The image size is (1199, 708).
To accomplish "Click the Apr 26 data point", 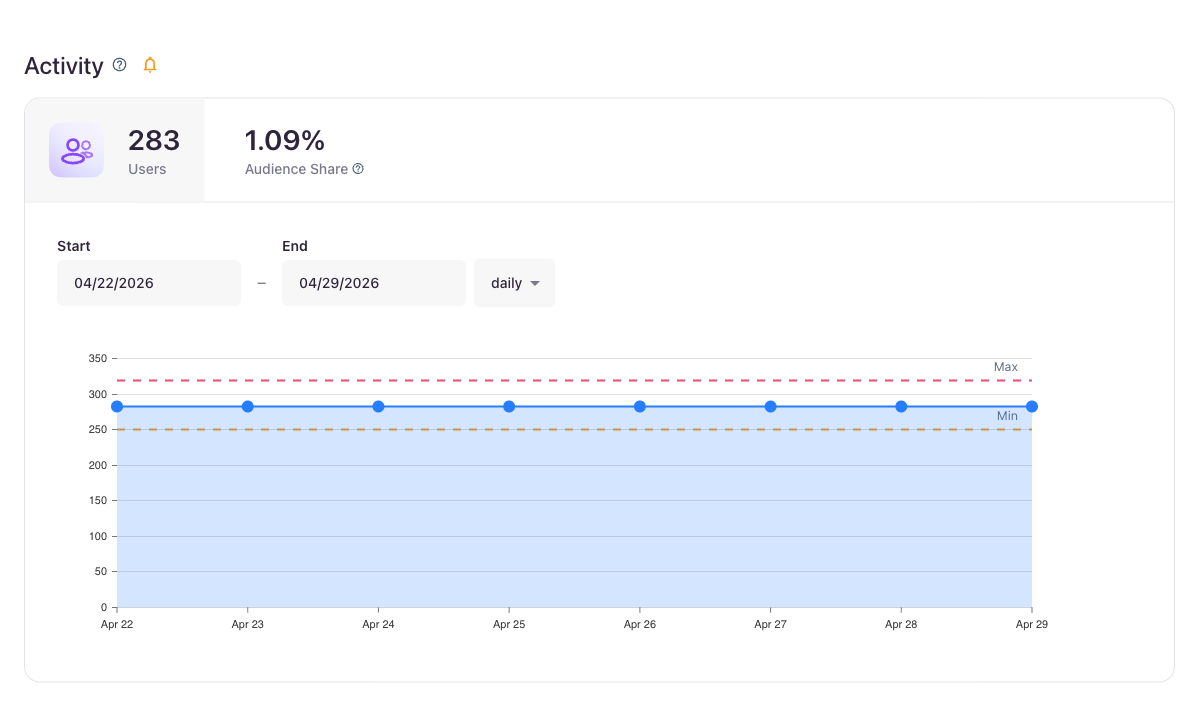I will click(640, 407).
